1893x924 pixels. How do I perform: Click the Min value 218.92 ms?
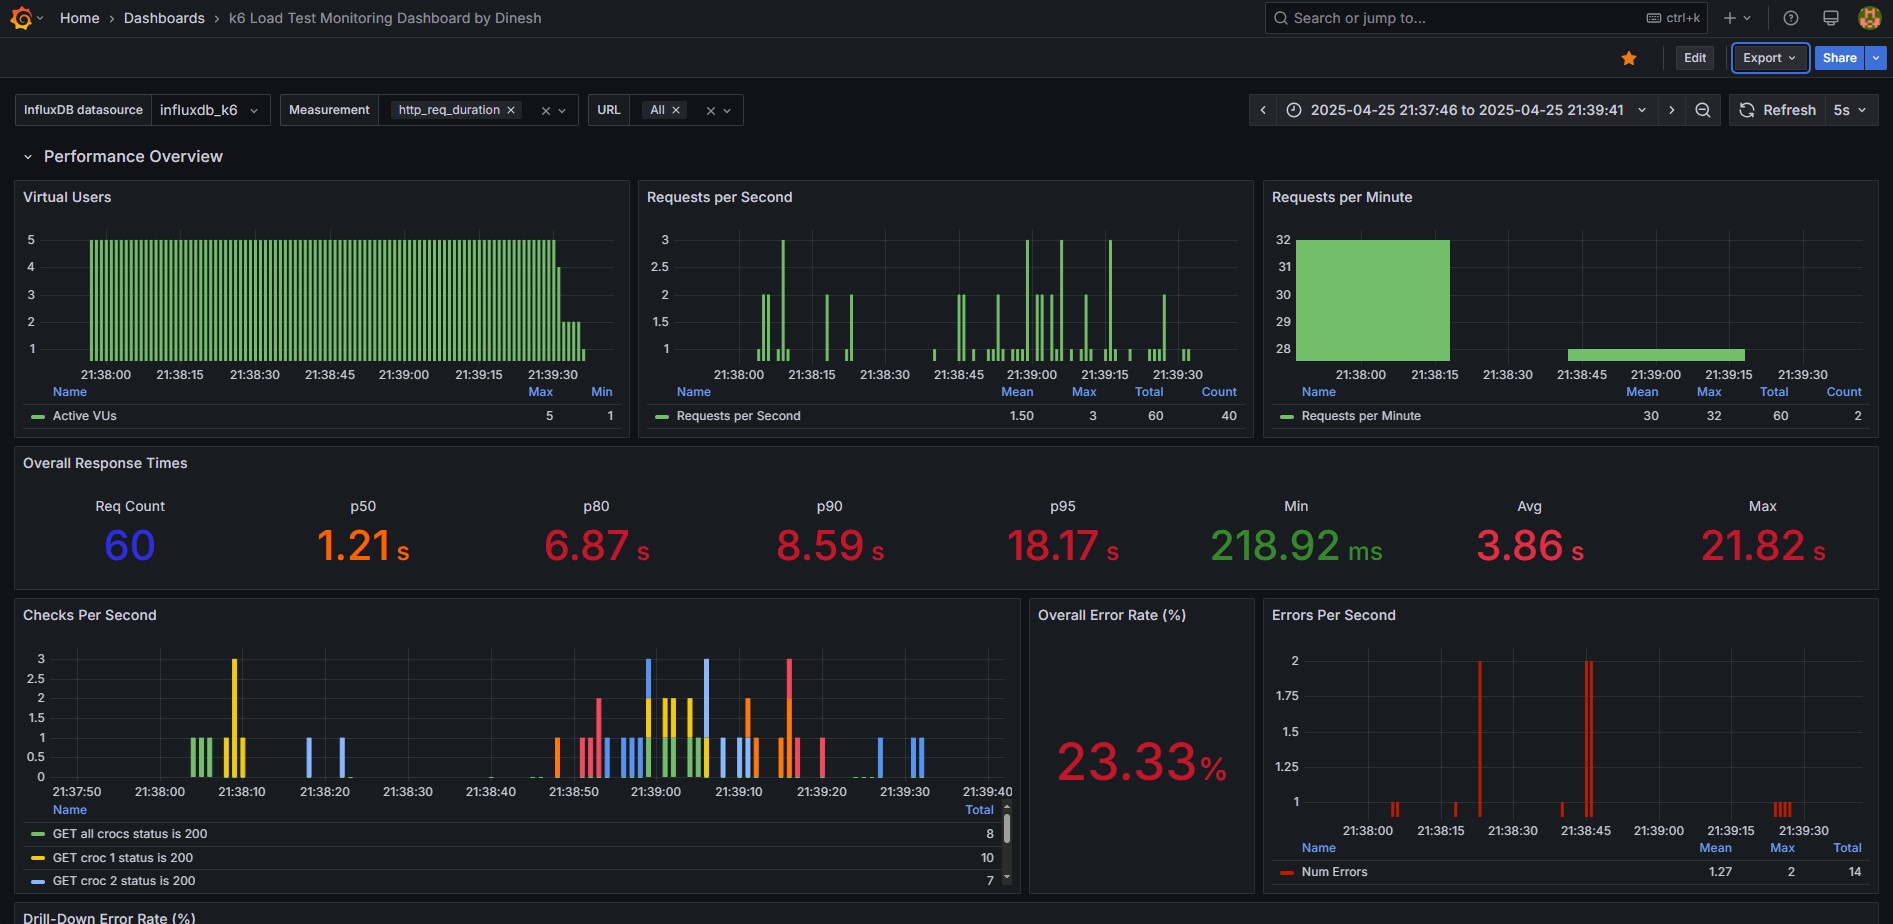[x=1296, y=546]
